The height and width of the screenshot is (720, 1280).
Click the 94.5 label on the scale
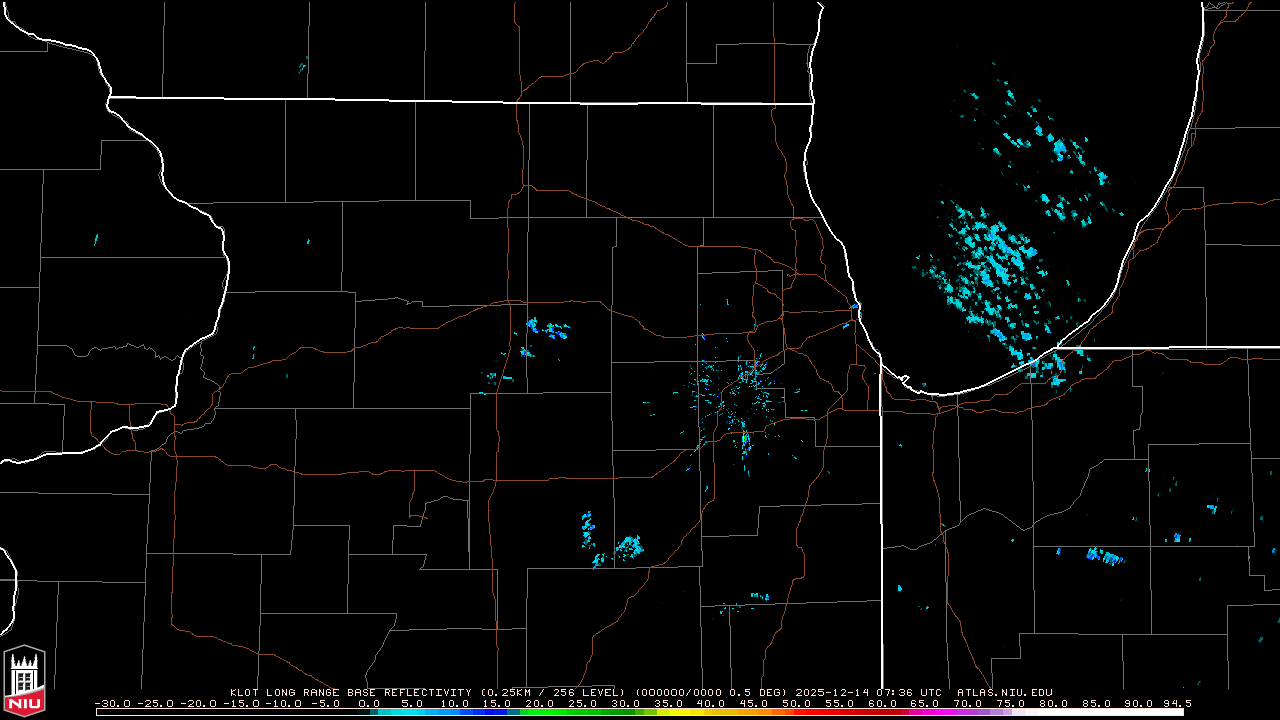point(1176,703)
